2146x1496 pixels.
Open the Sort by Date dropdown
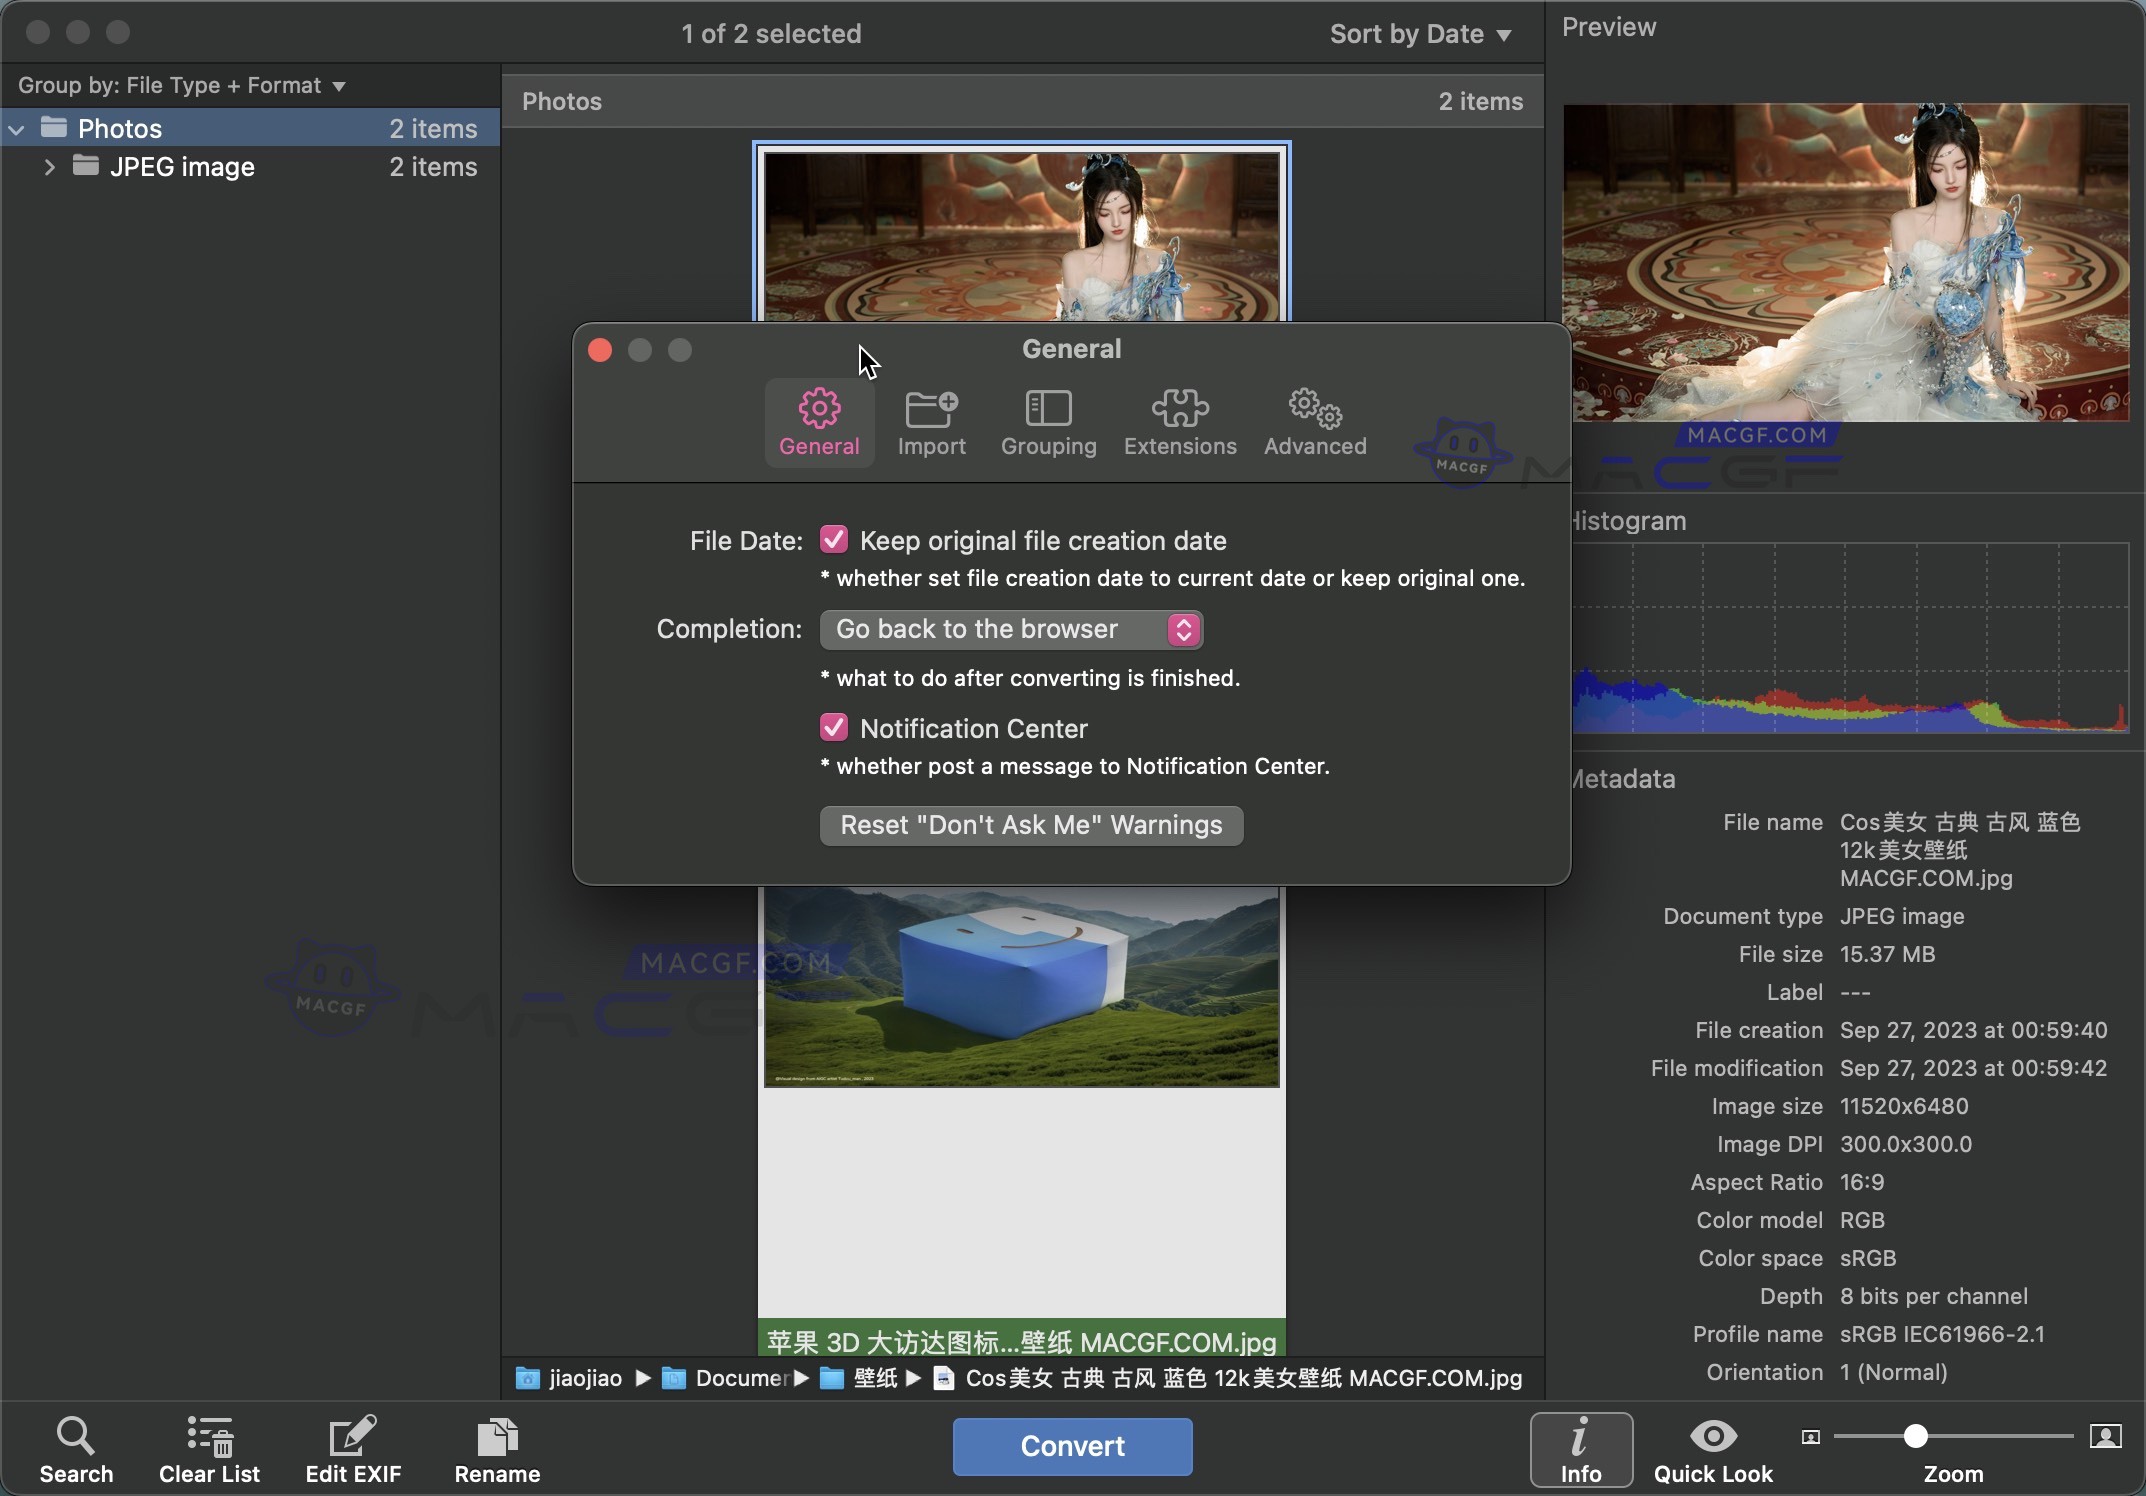[1420, 33]
